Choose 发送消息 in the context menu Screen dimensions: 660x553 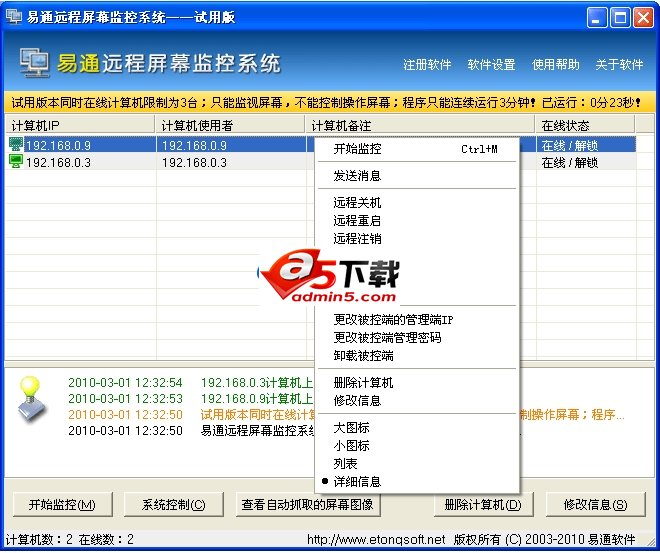(417, 176)
